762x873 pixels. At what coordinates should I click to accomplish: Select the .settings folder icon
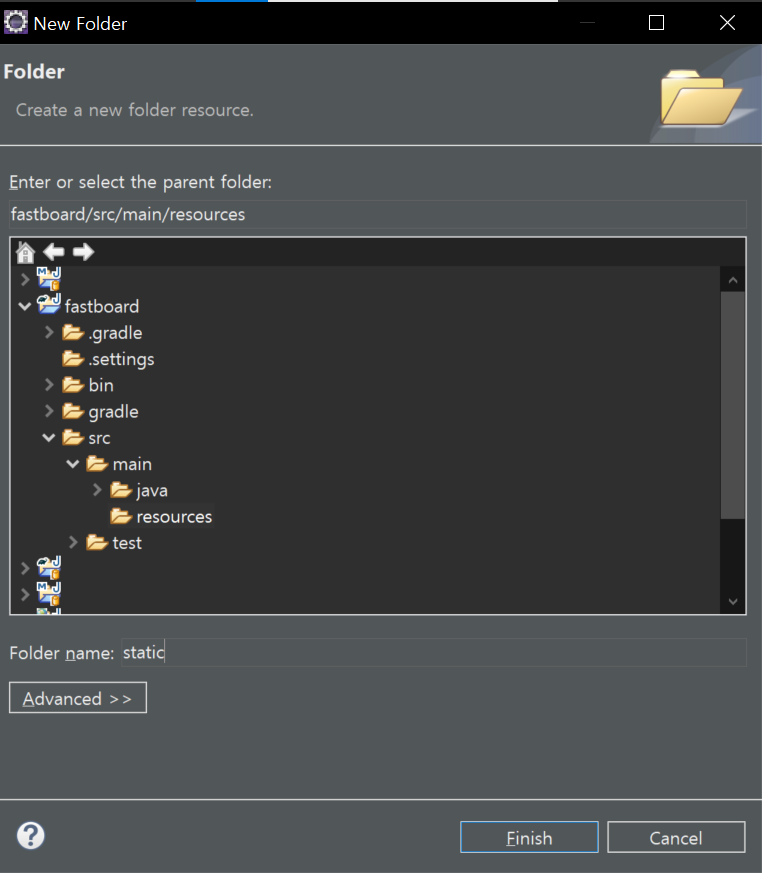coord(73,359)
